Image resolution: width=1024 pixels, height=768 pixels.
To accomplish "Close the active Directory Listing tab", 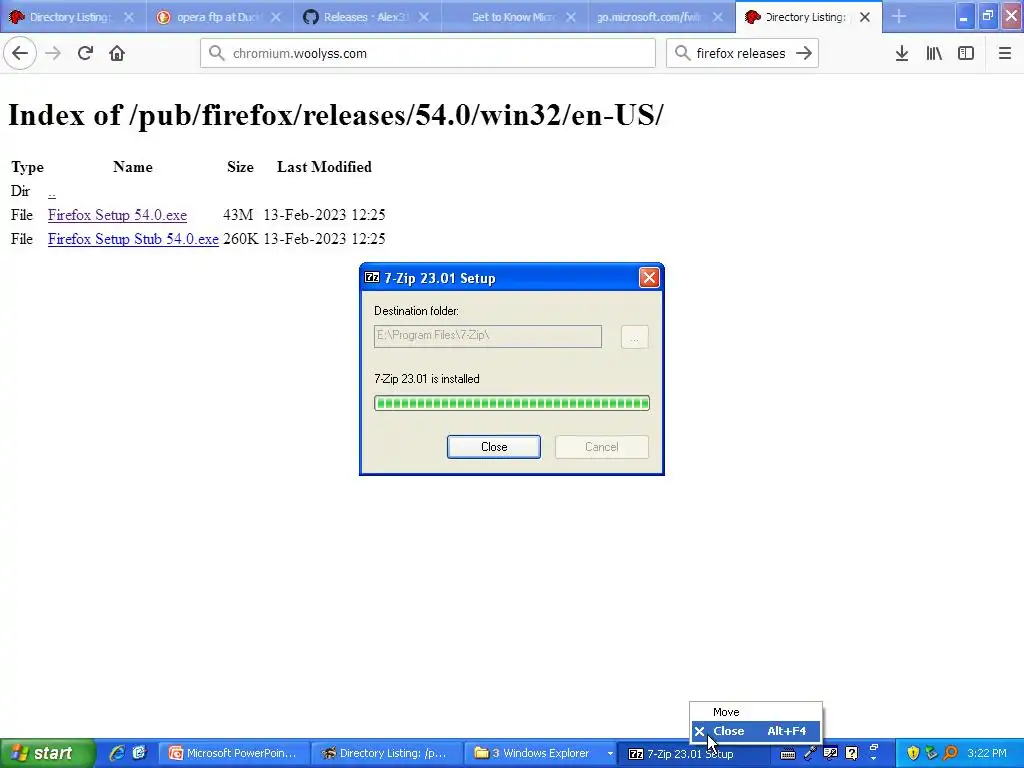I will [865, 17].
